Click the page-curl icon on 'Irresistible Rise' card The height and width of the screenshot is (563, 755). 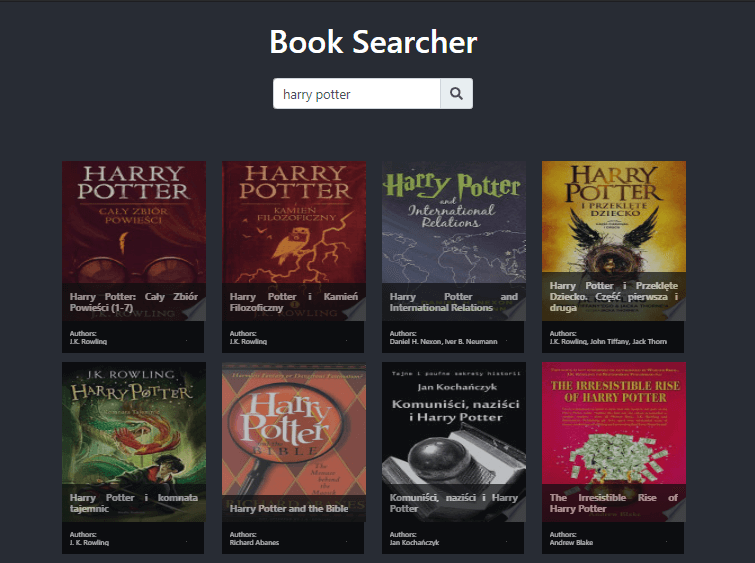click(x=675, y=511)
